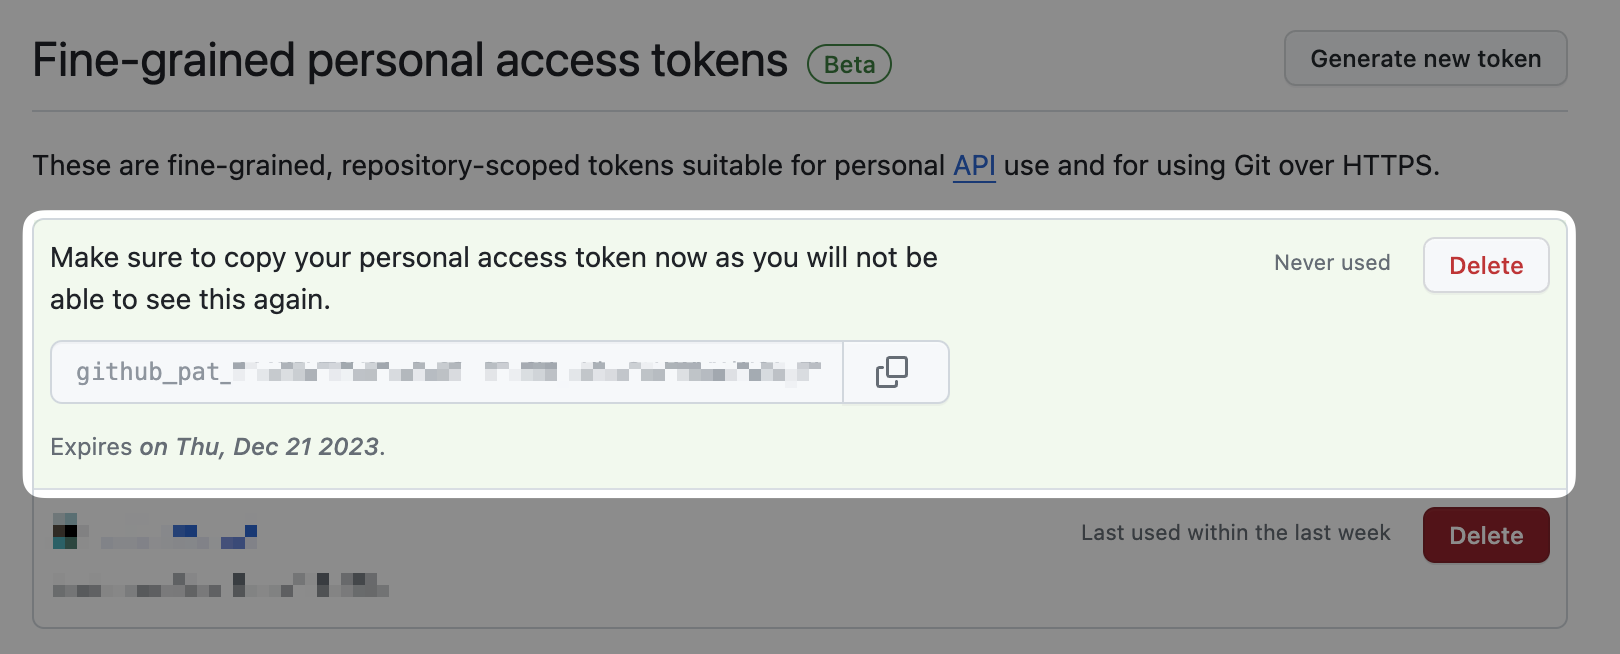Open the API documentation link

coord(973,165)
